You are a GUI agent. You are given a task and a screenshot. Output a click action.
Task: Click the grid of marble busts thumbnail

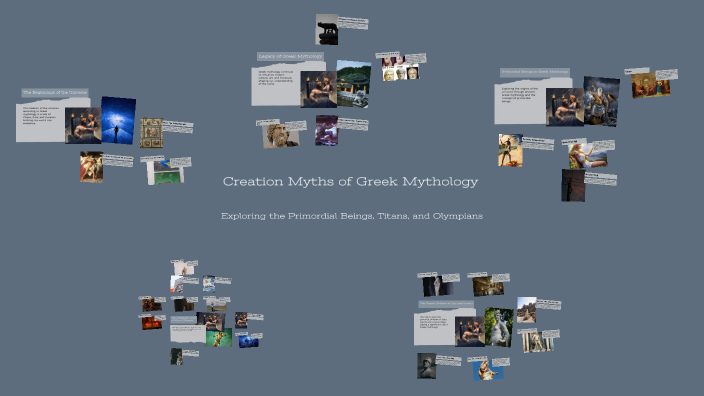tap(400, 69)
